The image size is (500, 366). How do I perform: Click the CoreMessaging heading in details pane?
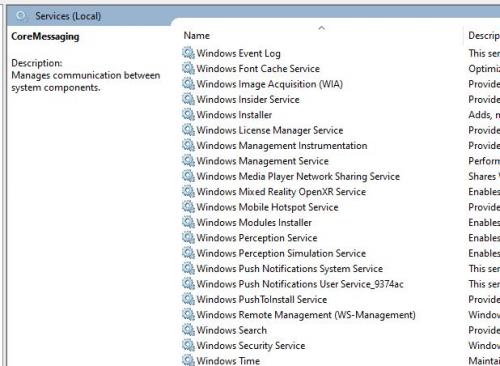pyautogui.click(x=45, y=37)
